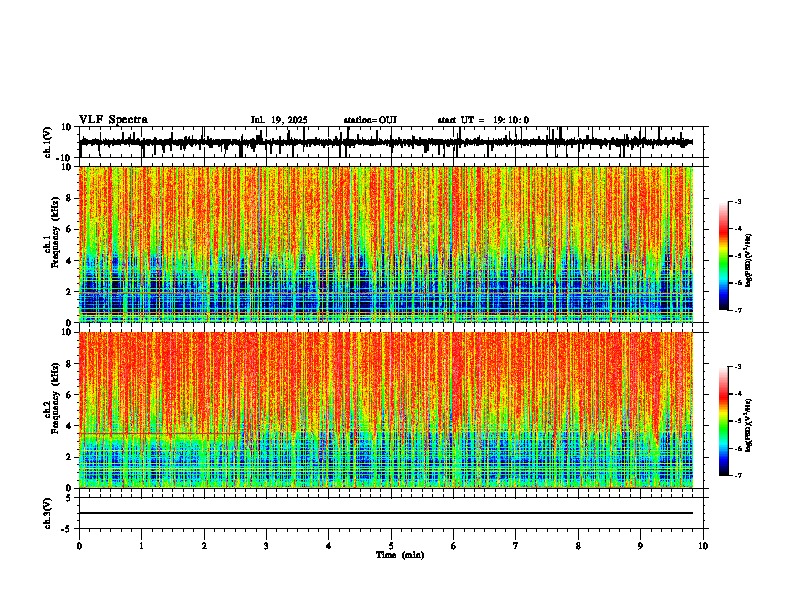Image resolution: width=792 pixels, height=612 pixels.
Task: Click the "Time (min)" x-axis label
Action: pos(400,555)
